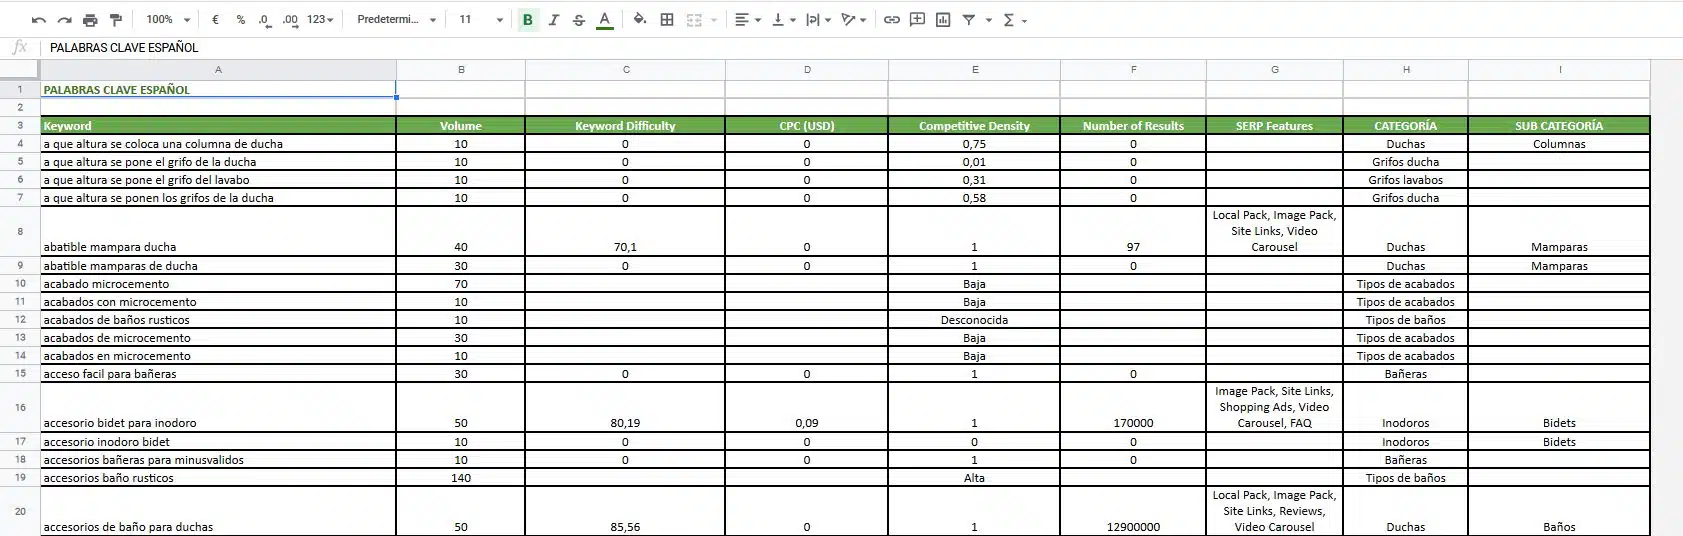The image size is (1683, 536).
Task: Redo the last undone action
Action: tap(65, 20)
